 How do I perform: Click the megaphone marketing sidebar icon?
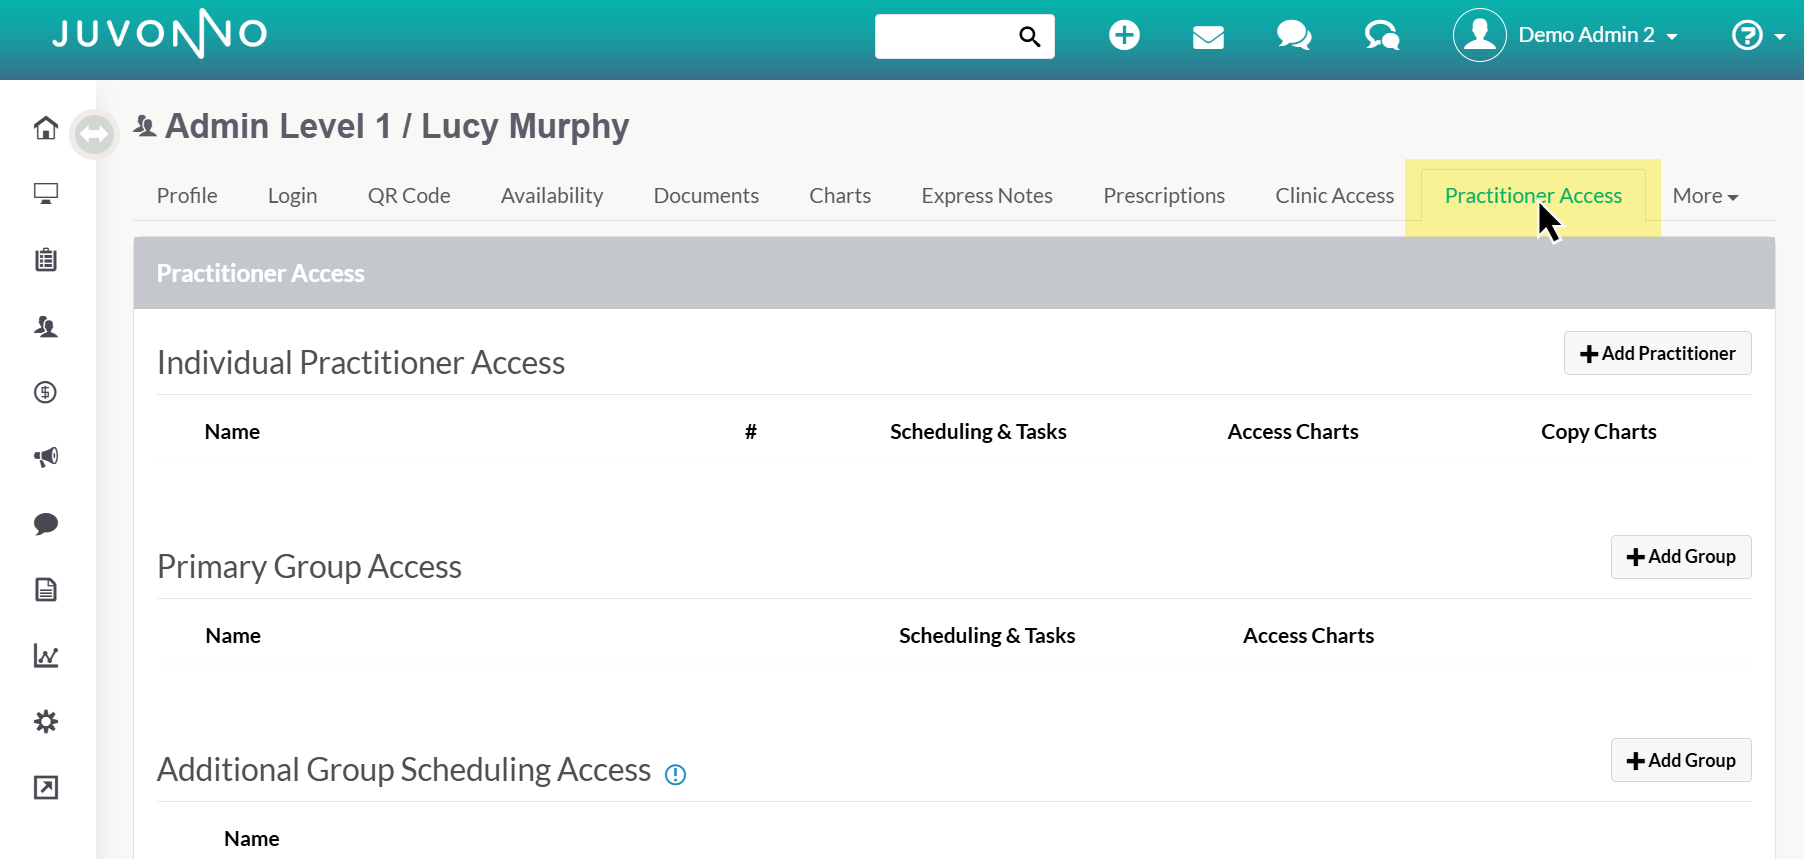[x=46, y=457]
